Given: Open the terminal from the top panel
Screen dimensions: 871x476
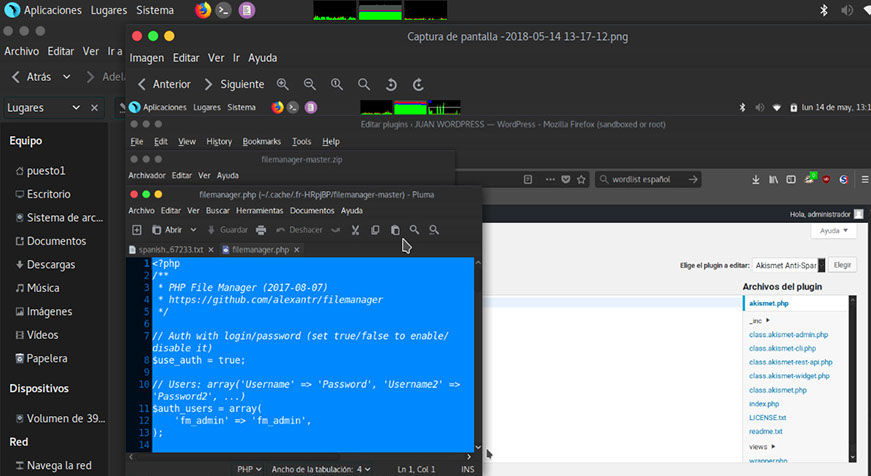Looking at the screenshot, I should tap(225, 11).
